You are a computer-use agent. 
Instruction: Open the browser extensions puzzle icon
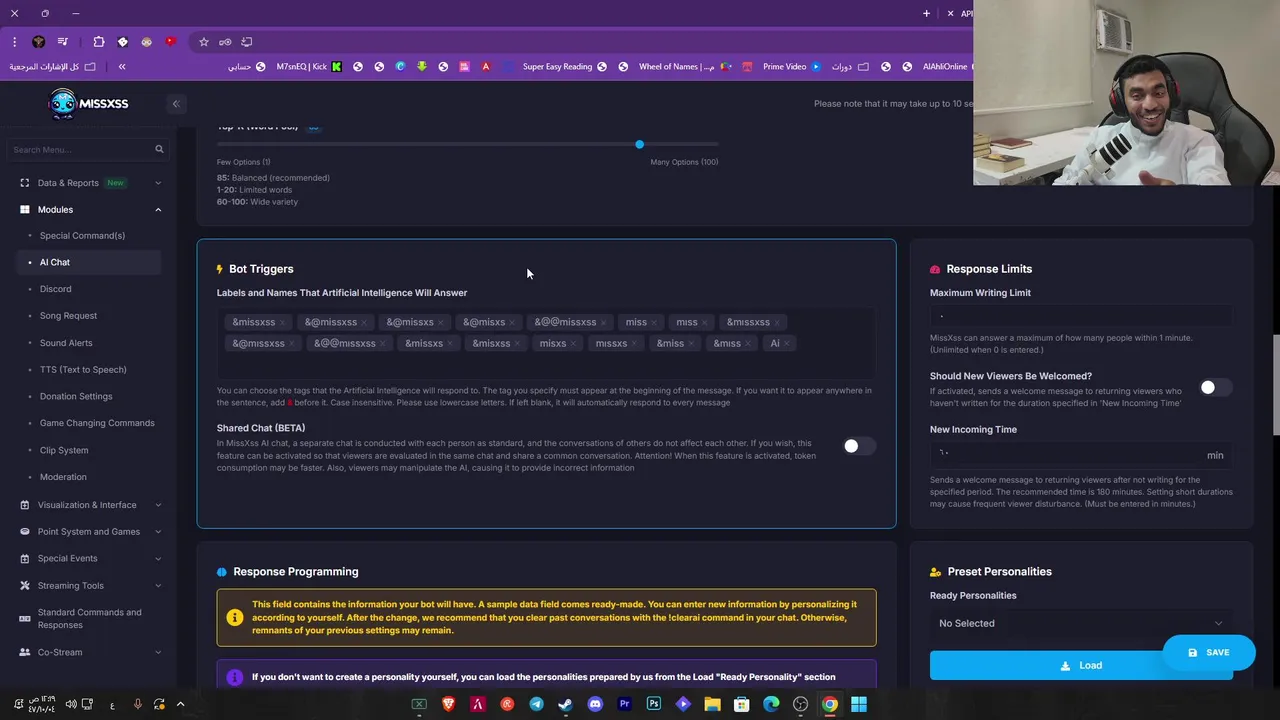(98, 42)
